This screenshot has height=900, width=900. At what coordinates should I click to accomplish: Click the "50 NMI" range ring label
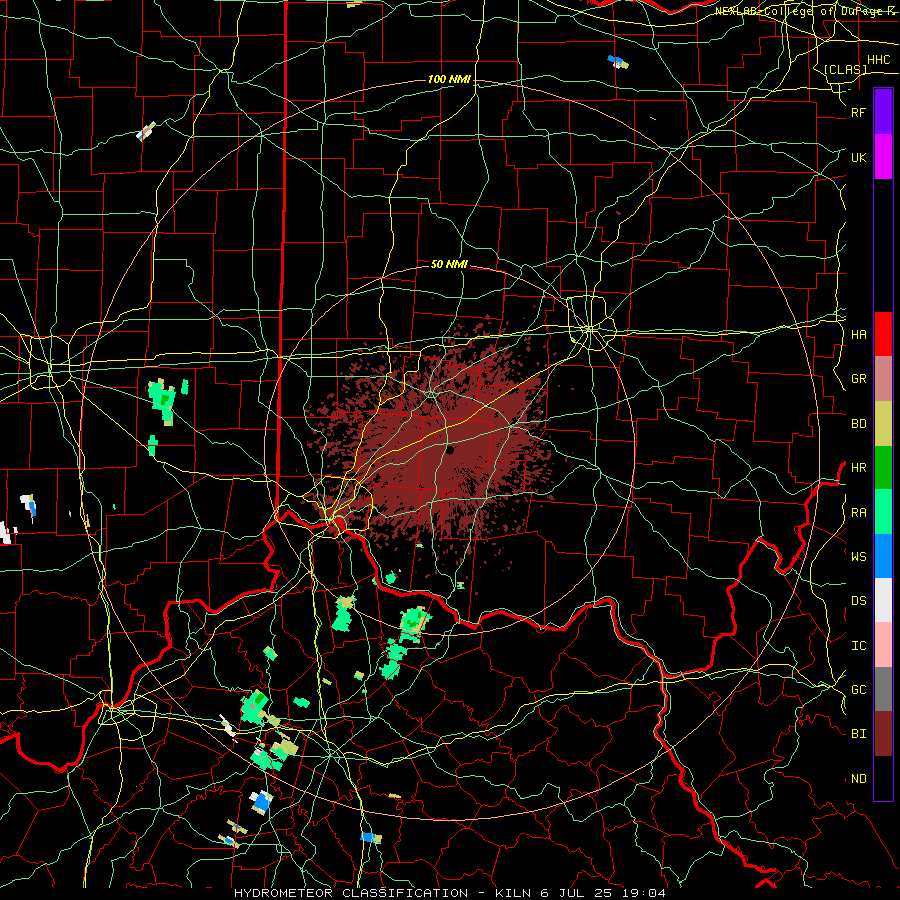(449, 264)
